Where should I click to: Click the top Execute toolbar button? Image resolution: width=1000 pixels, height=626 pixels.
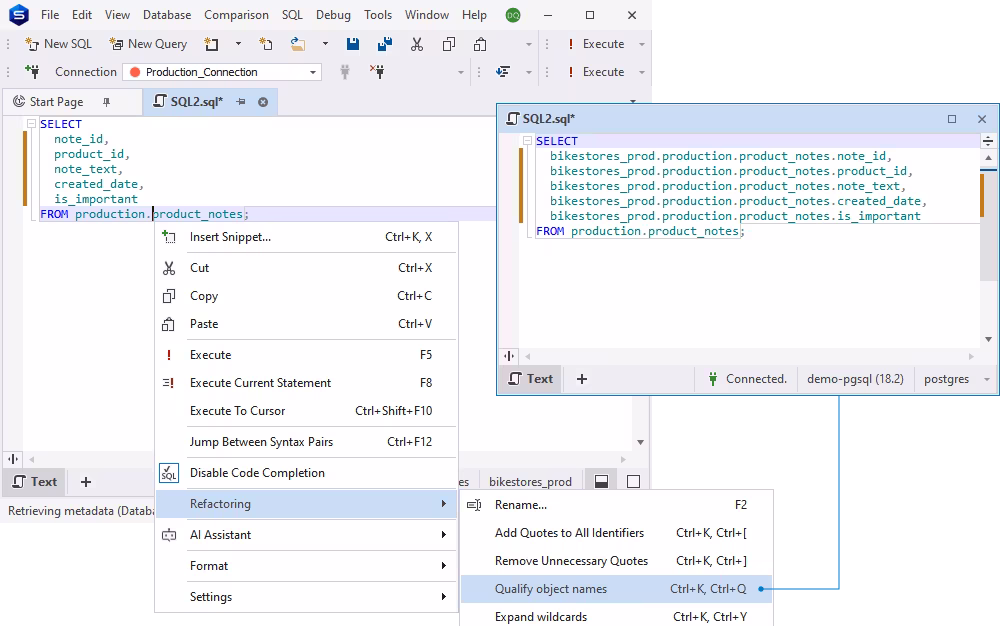coord(596,43)
